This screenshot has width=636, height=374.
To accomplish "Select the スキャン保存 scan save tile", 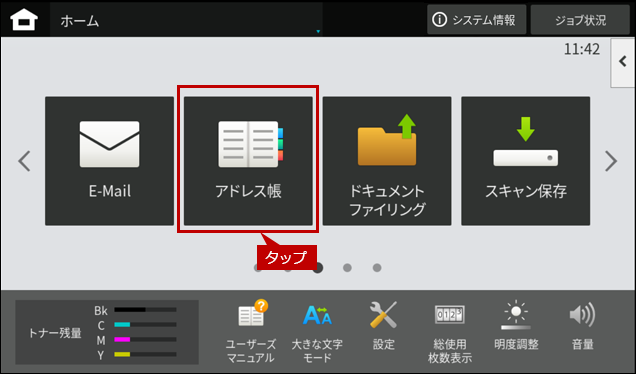I will 526,161.
